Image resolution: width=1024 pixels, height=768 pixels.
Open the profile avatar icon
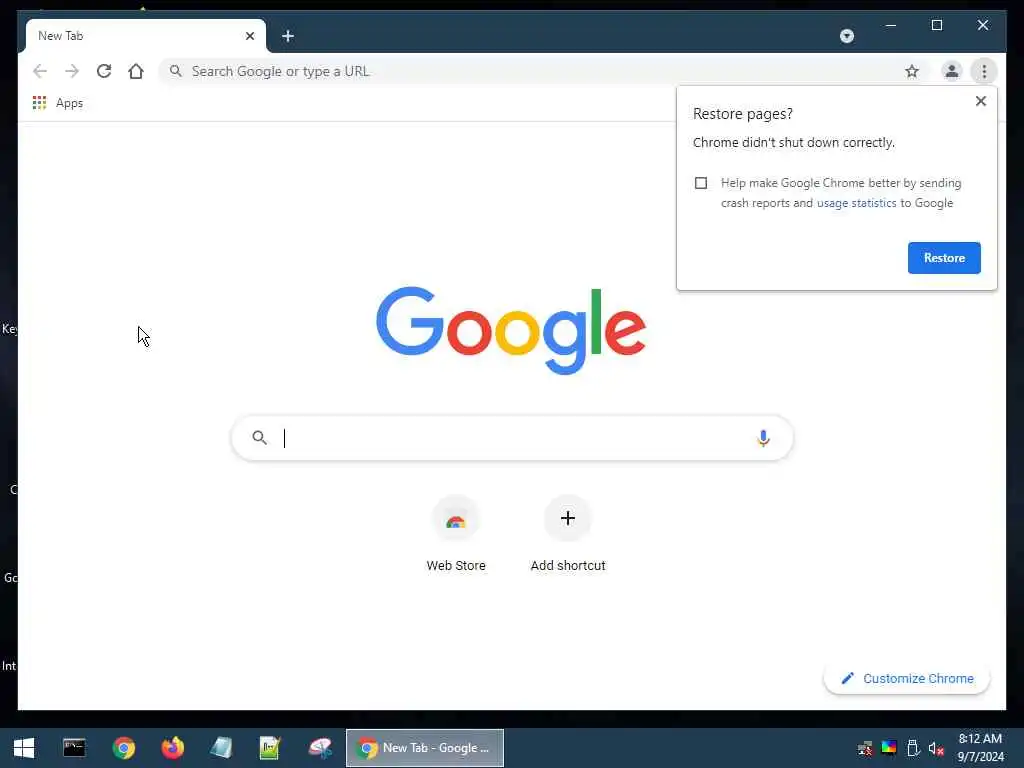coord(952,71)
